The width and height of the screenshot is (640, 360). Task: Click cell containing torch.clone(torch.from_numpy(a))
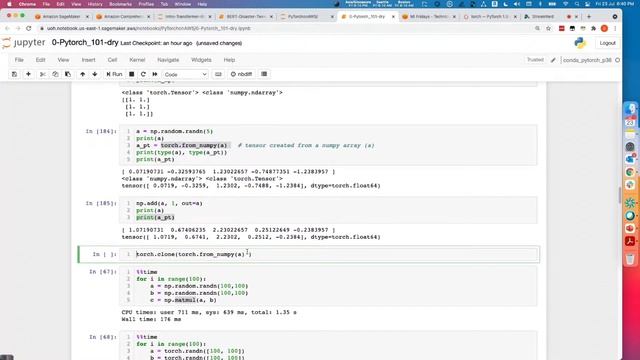tap(328, 254)
